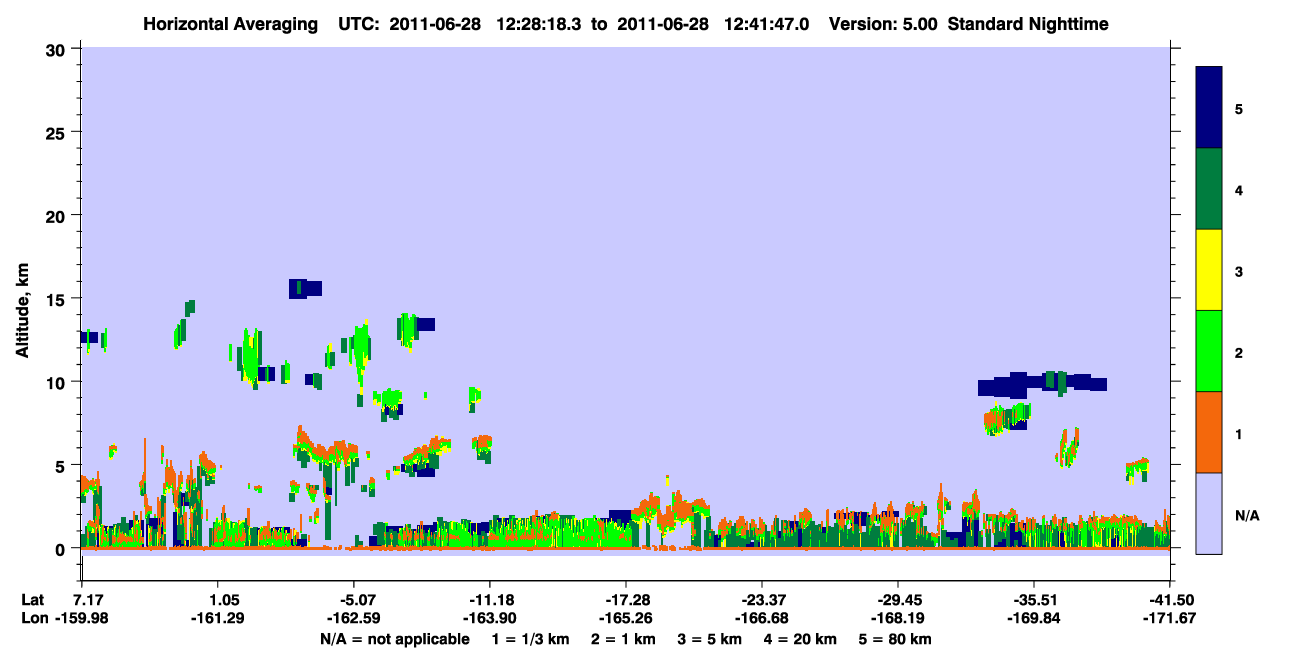Image resolution: width=1300 pixels, height=667 pixels.
Task: Click the longitude value -171.67
Action: 1169,619
